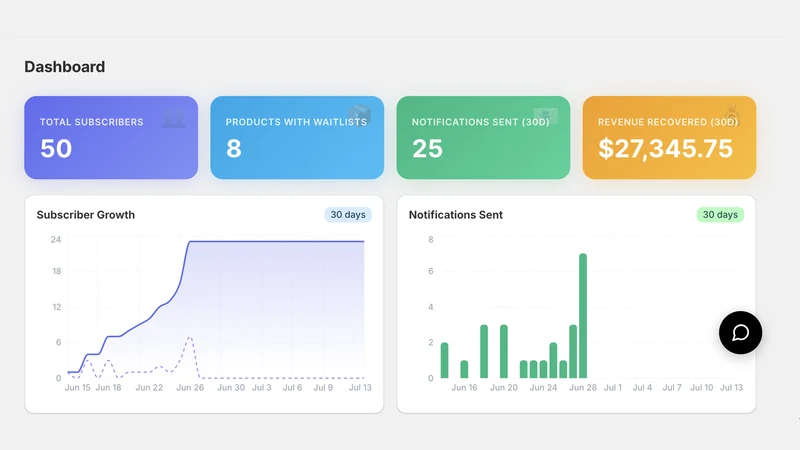This screenshot has height=450, width=800.
Task: Click the Jul 6 label on Subscriber Growth axis
Action: tap(292, 388)
